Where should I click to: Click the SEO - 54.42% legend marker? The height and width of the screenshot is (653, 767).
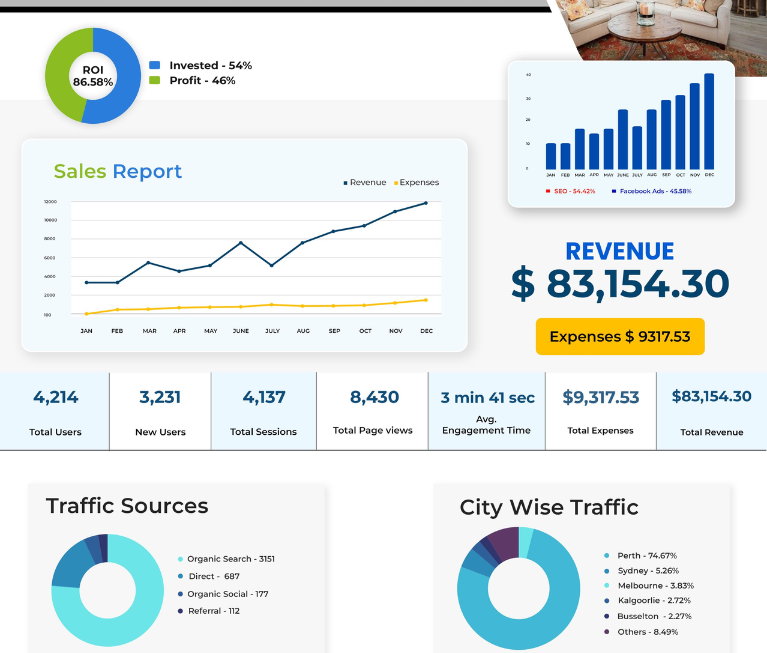pyautogui.click(x=548, y=191)
